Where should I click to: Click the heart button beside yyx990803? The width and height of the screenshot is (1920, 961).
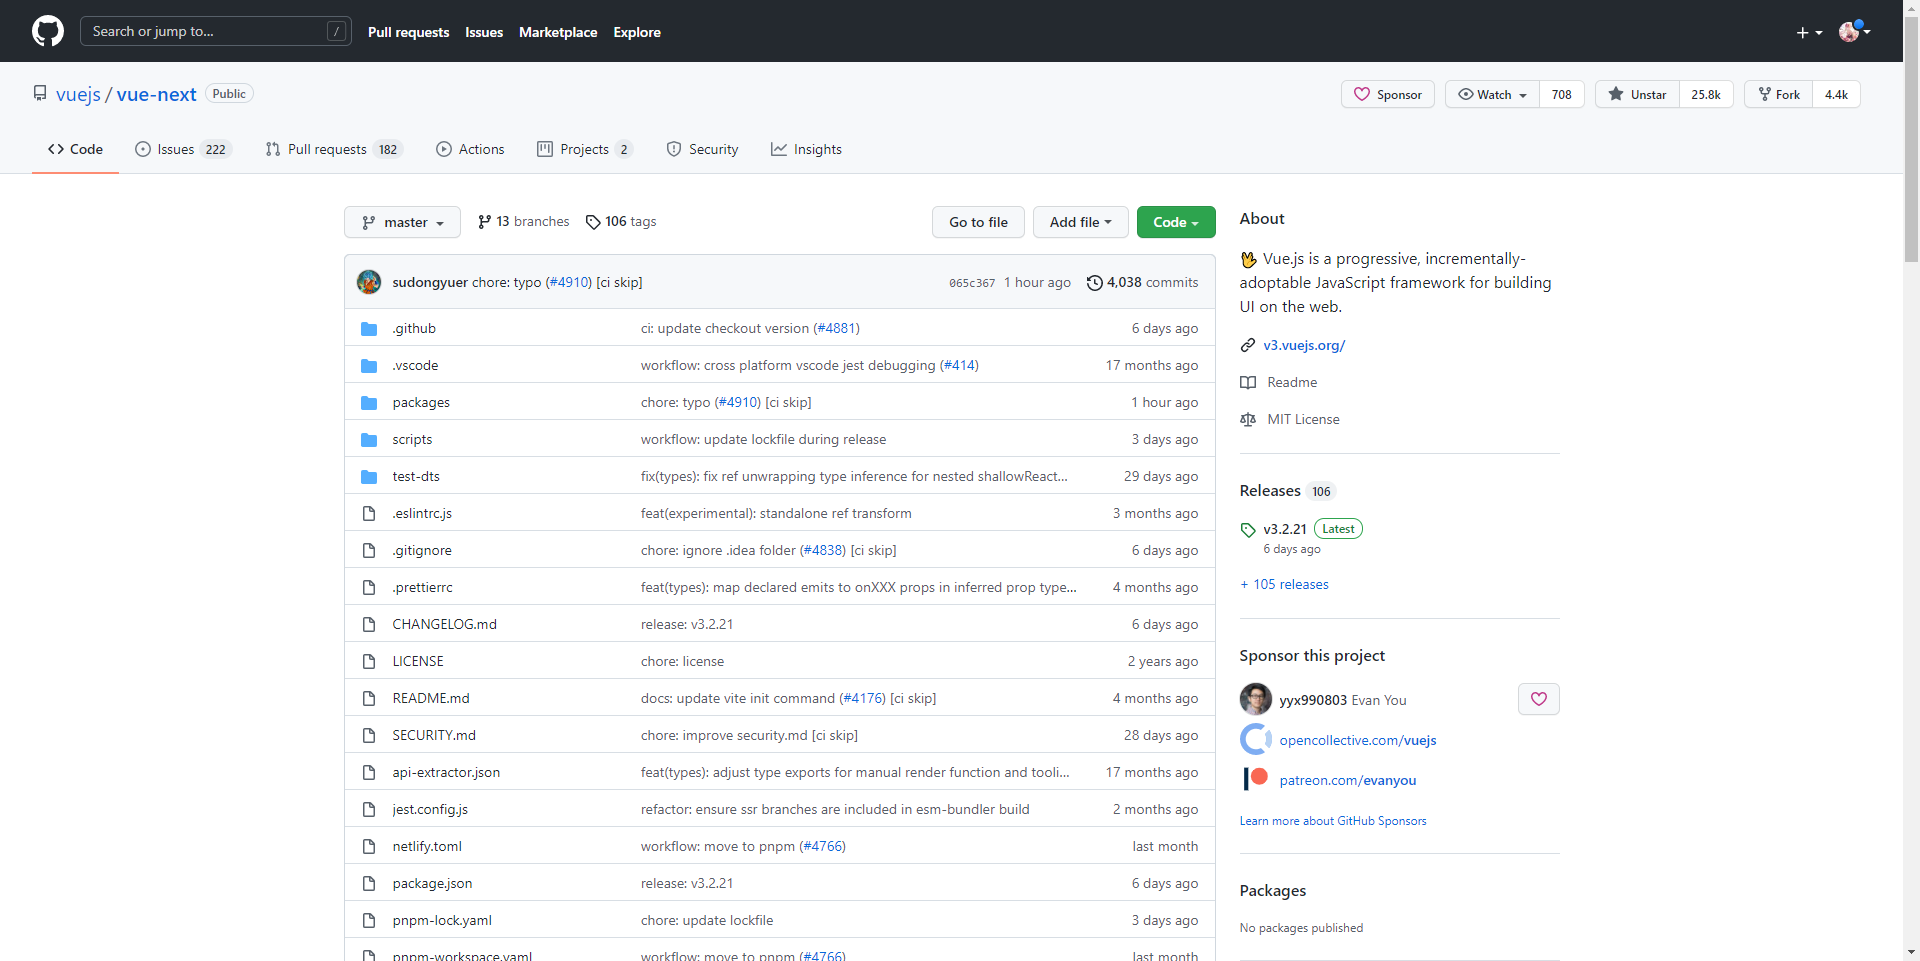(x=1538, y=699)
